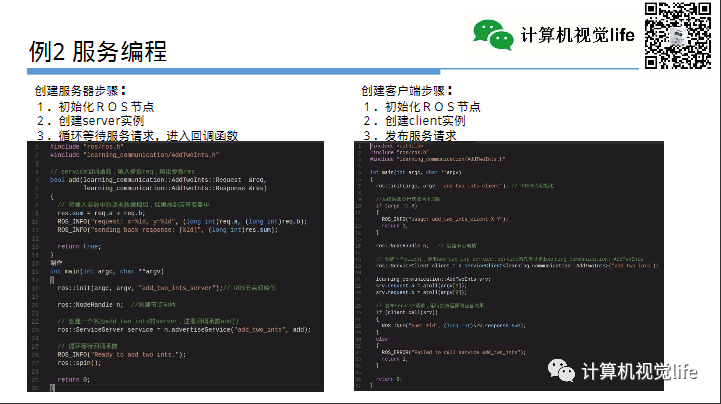
Task: Click step "2. 创建server实例"
Action: tap(91, 121)
